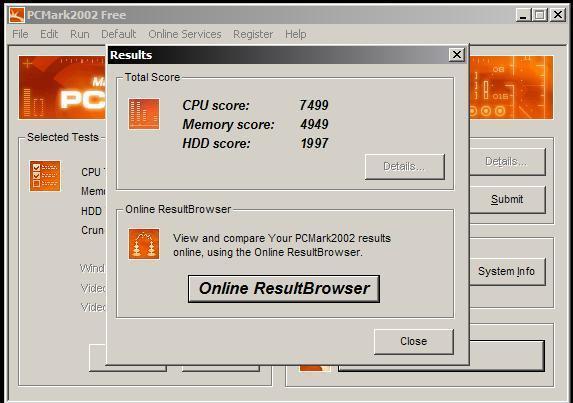Image resolution: width=573 pixels, height=403 pixels.
Task: Select the HDD score value 1997
Action: click(314, 143)
